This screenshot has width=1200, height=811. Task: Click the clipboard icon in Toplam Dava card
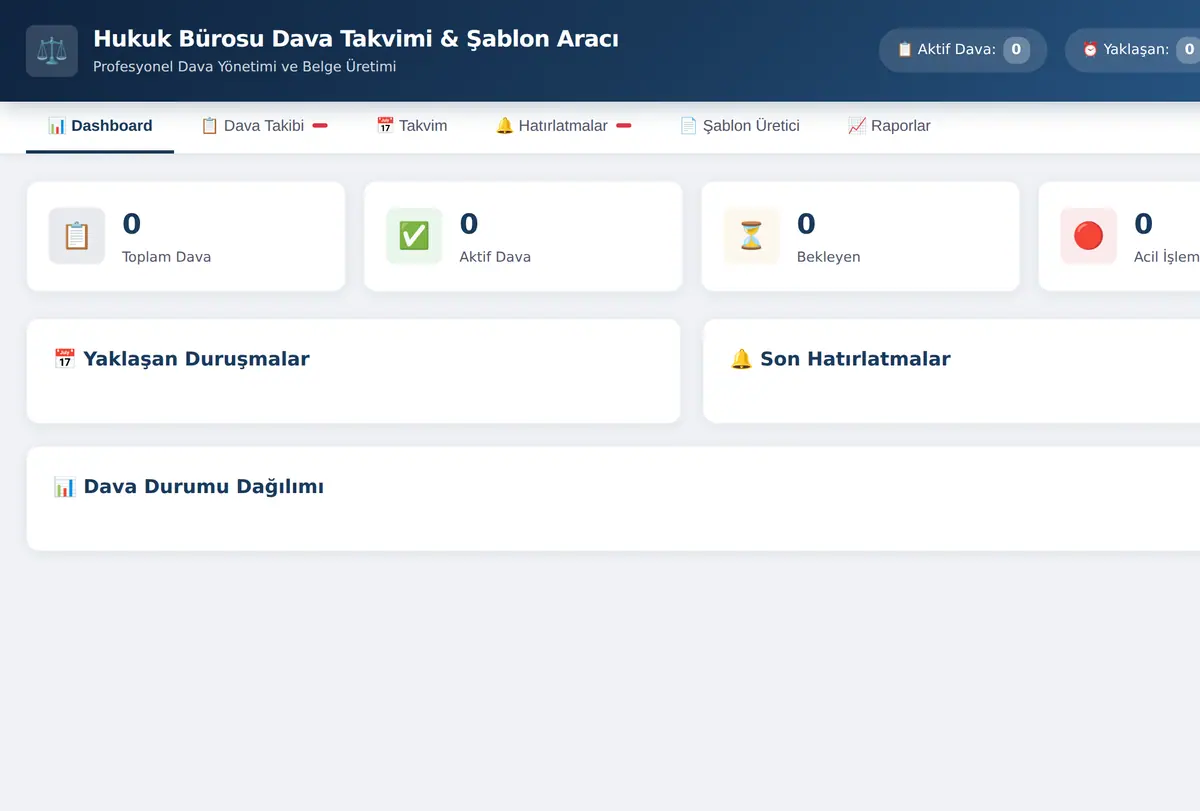(77, 236)
